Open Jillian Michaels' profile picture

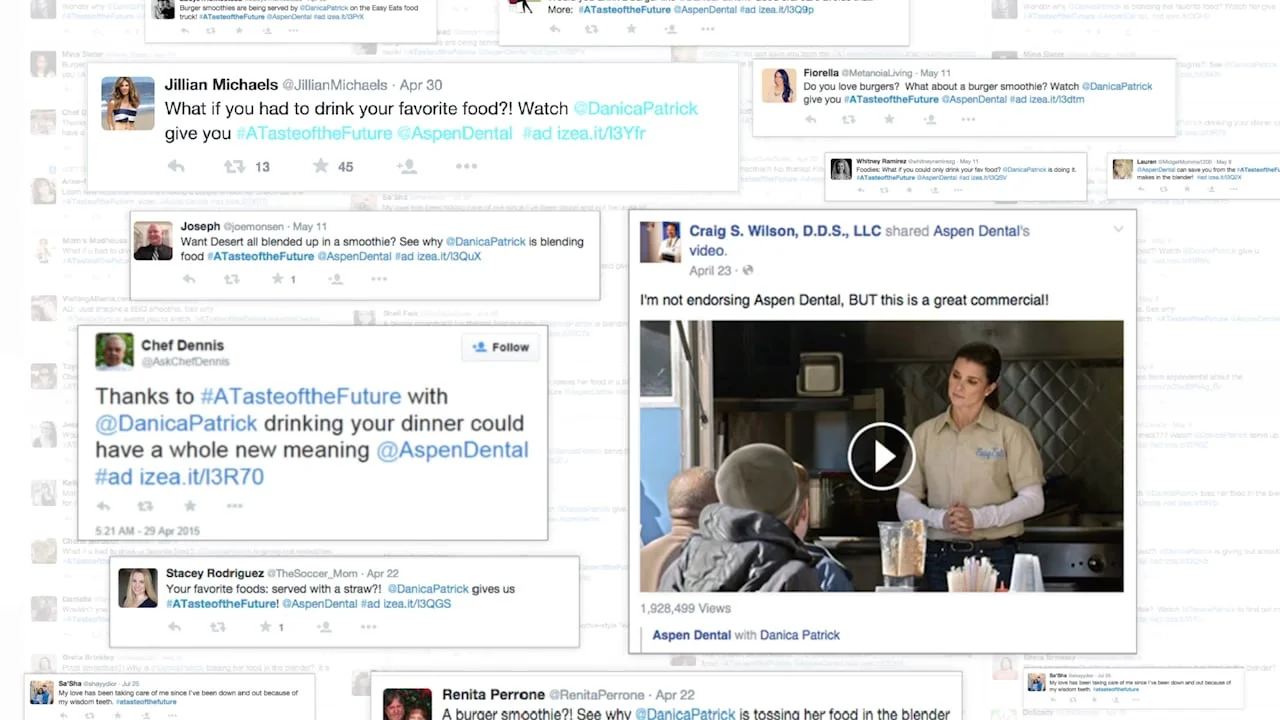tap(128, 103)
